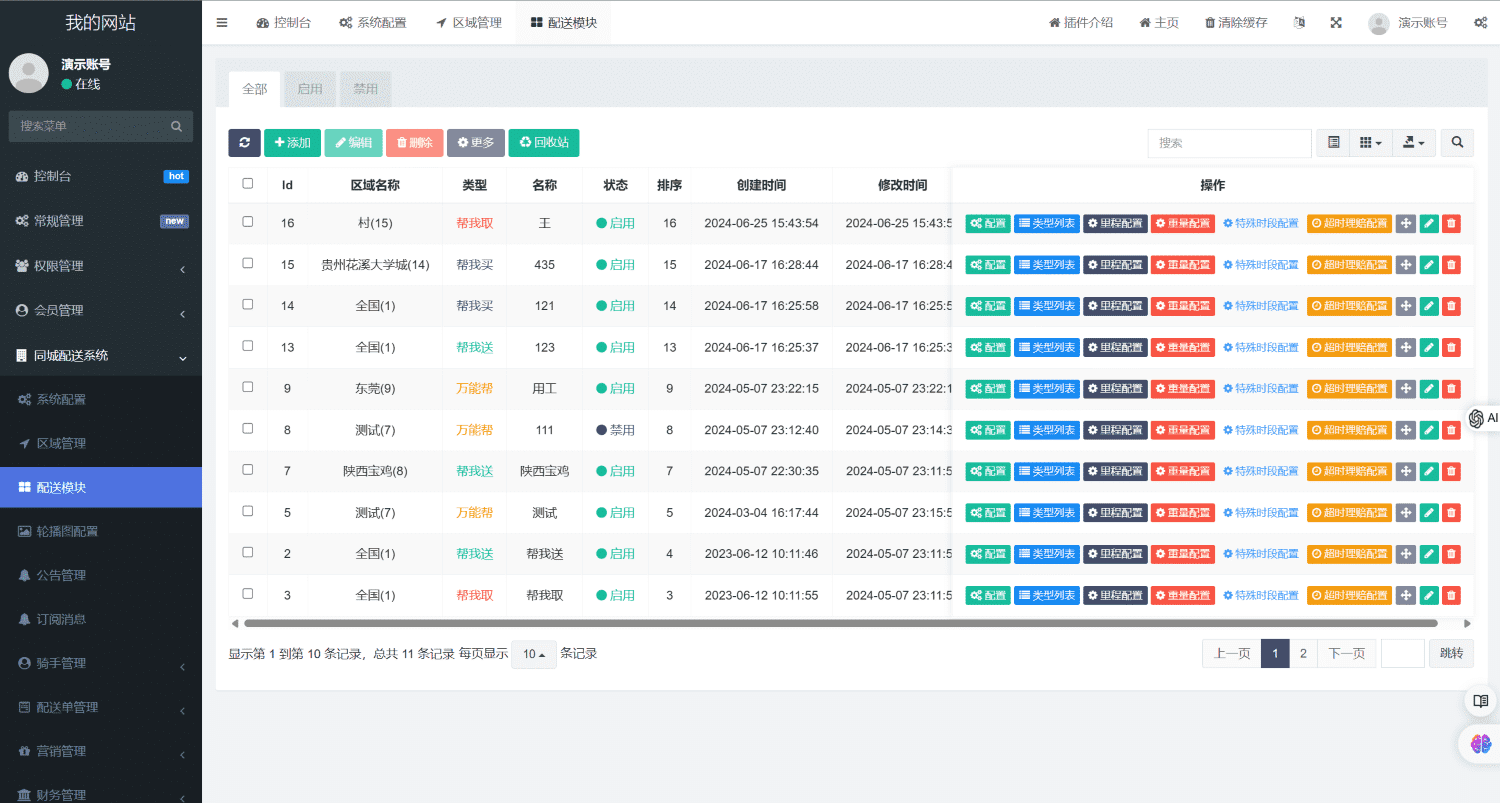Switch to the 禁用 filter tab
Image resolution: width=1500 pixels, height=803 pixels.
[366, 89]
